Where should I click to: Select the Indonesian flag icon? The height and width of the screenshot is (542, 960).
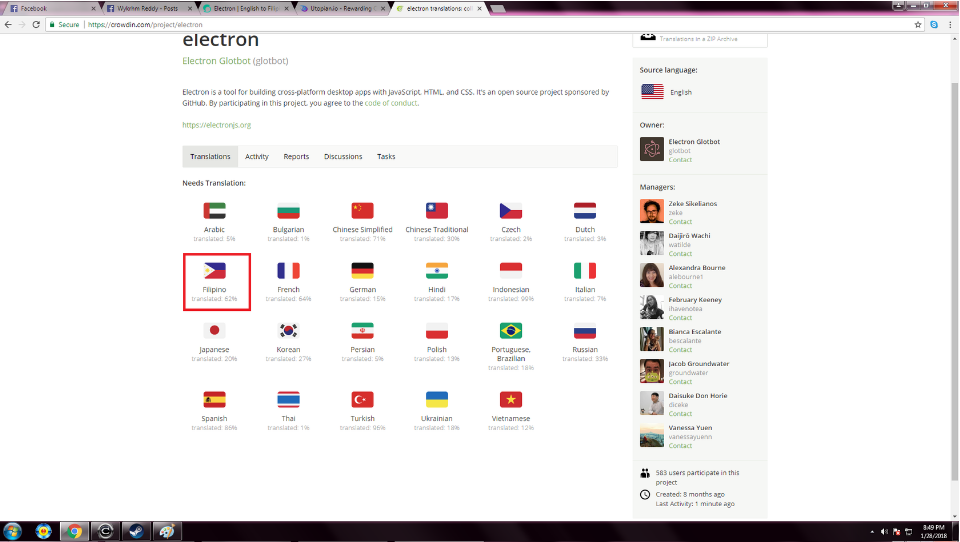511,271
